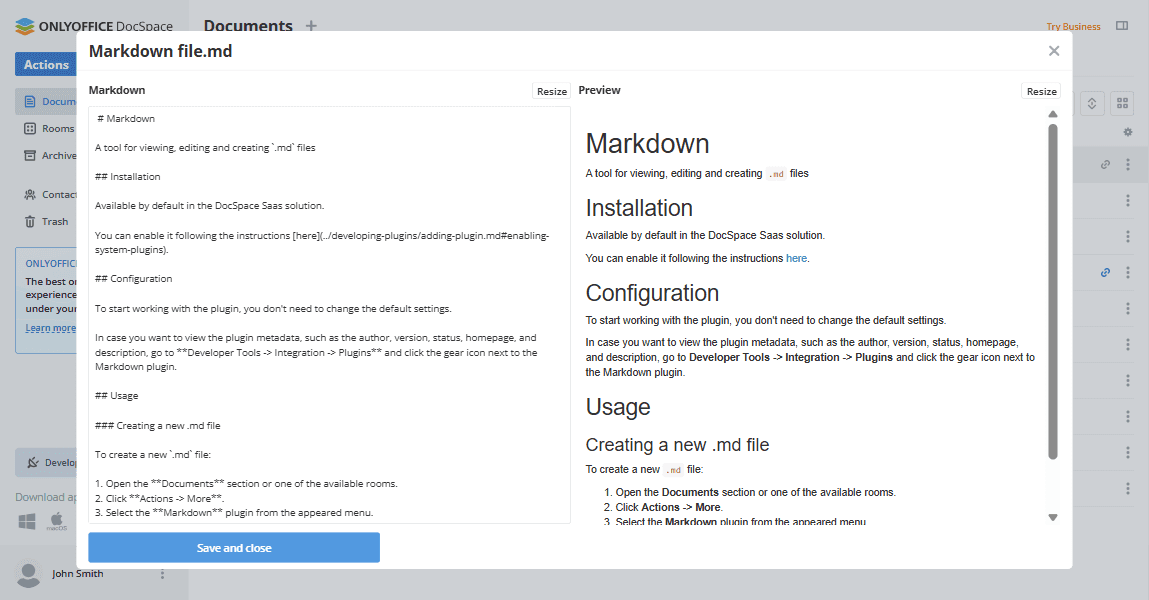Screen dimensions: 1149x600
Task: Open Rooms in the left sidebar
Action: (48, 128)
